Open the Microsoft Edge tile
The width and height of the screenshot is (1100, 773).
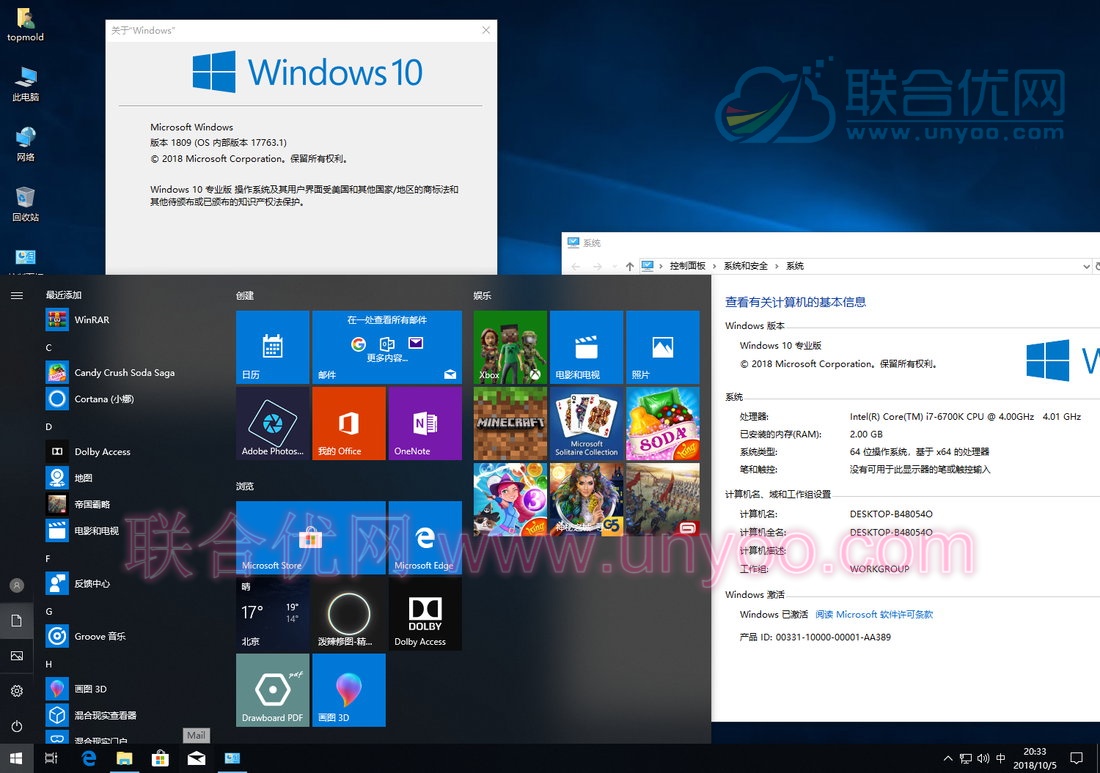pyautogui.click(x=425, y=537)
